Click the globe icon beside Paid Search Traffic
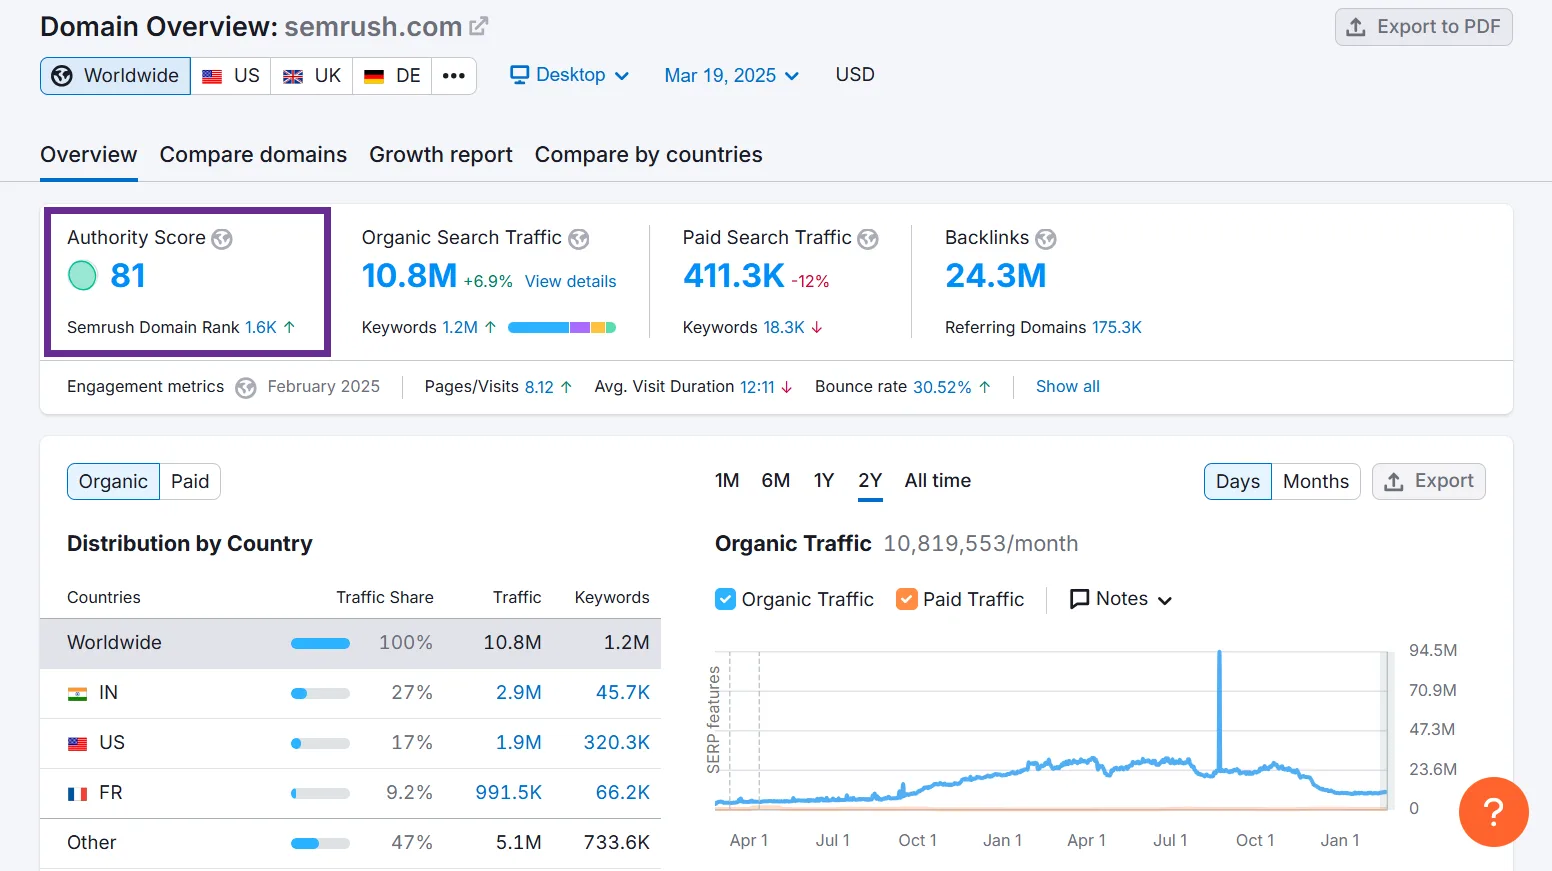This screenshot has height=871, width=1552. point(868,239)
